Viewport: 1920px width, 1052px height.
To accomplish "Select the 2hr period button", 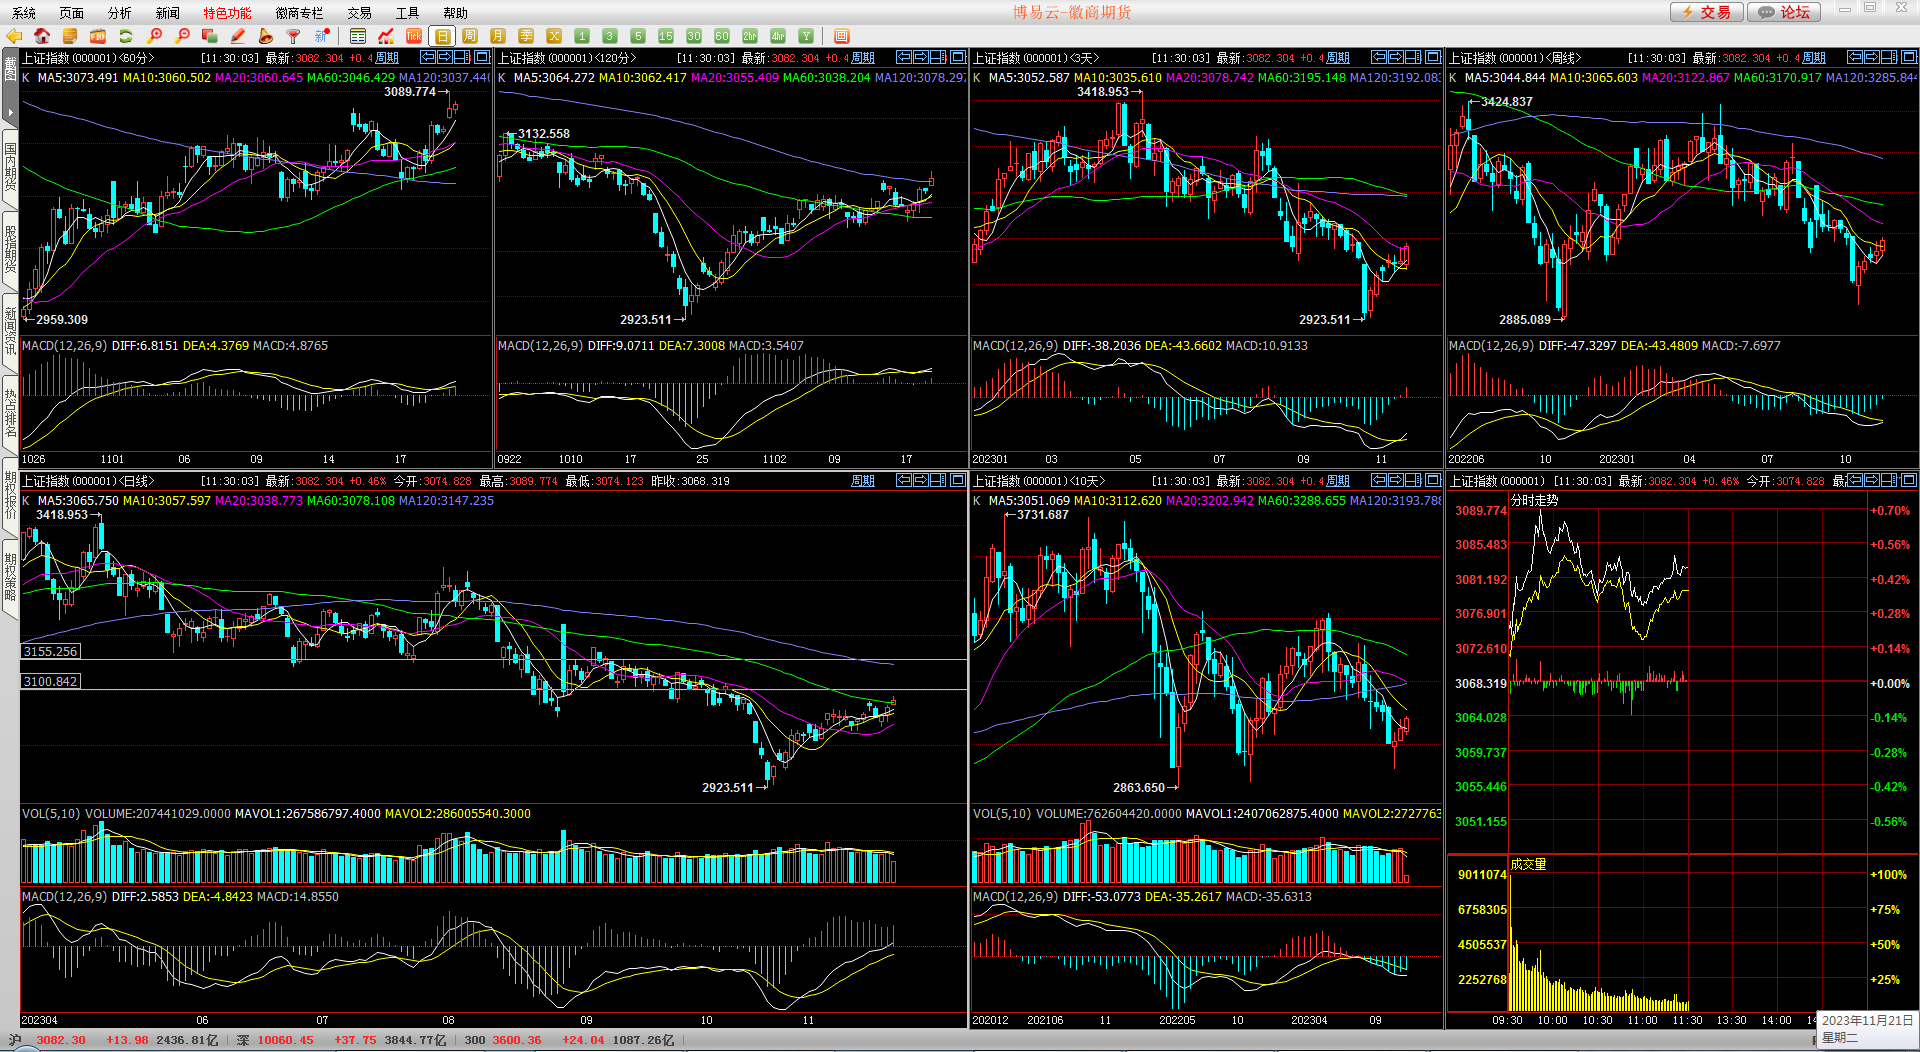I will pos(750,36).
